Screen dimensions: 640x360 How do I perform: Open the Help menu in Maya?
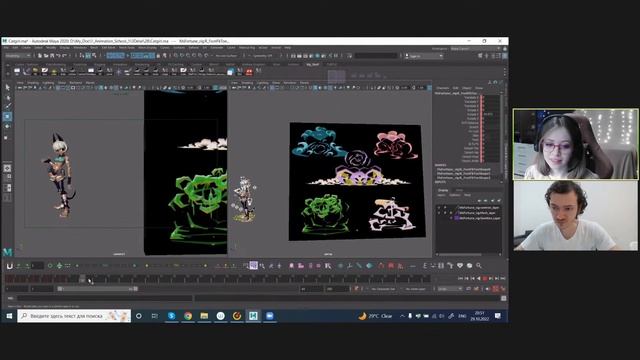(288, 48)
